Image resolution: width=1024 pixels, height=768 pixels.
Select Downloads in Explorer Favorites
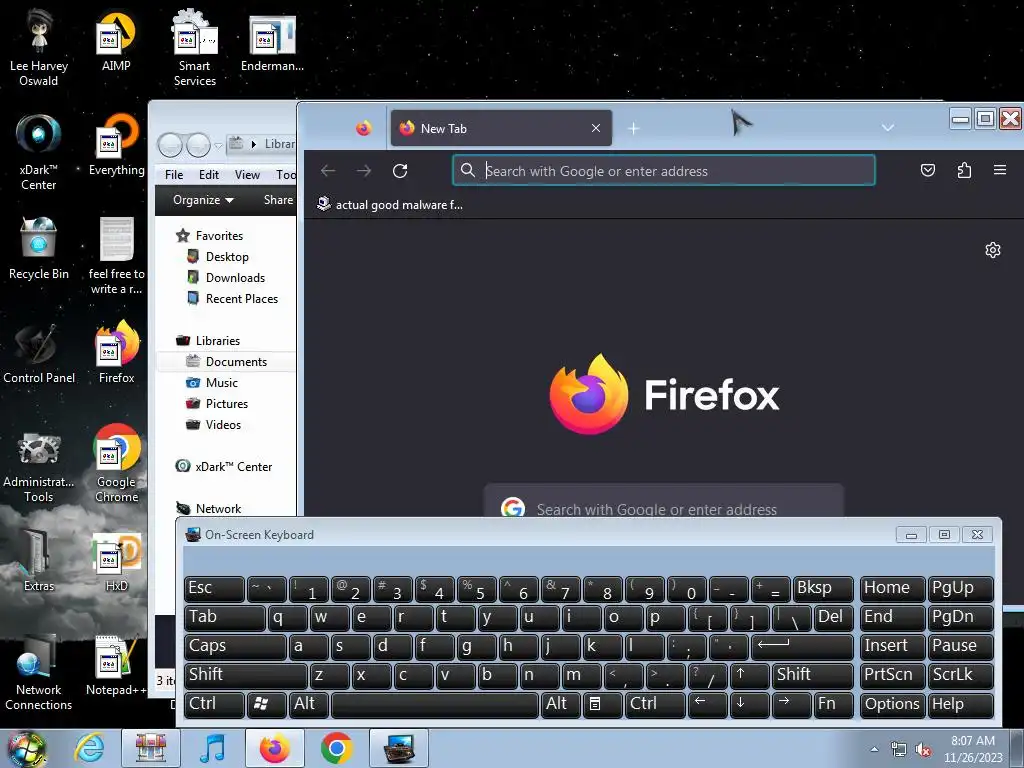point(235,278)
